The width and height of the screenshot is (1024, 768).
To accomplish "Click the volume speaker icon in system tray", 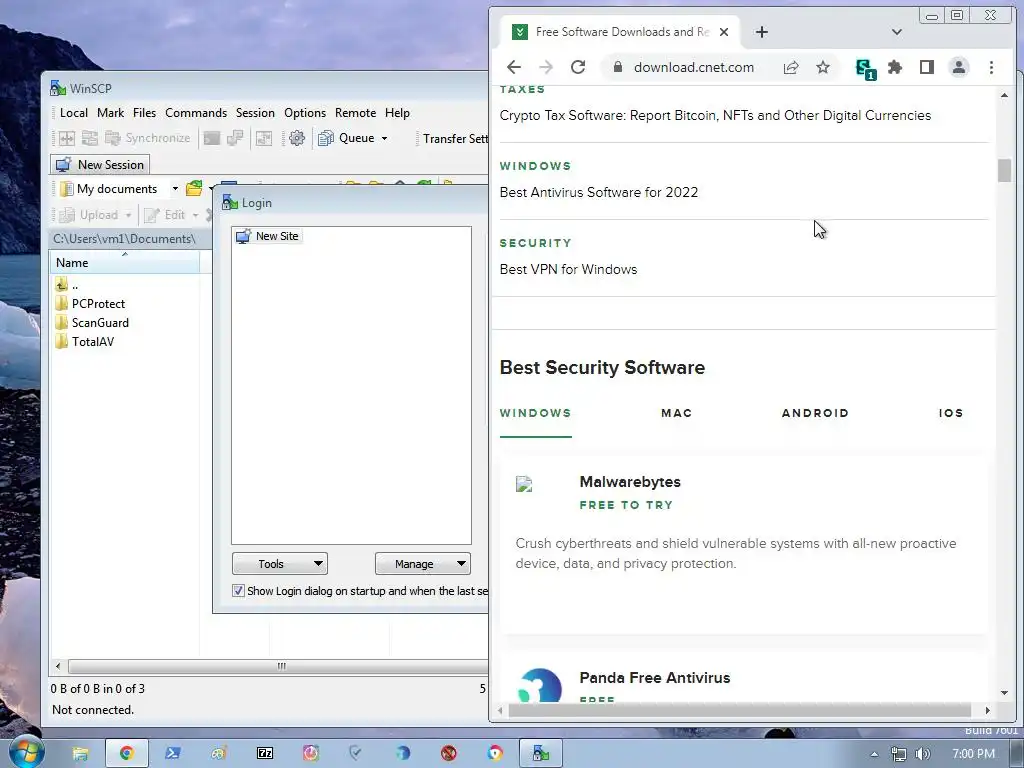I will (922, 754).
